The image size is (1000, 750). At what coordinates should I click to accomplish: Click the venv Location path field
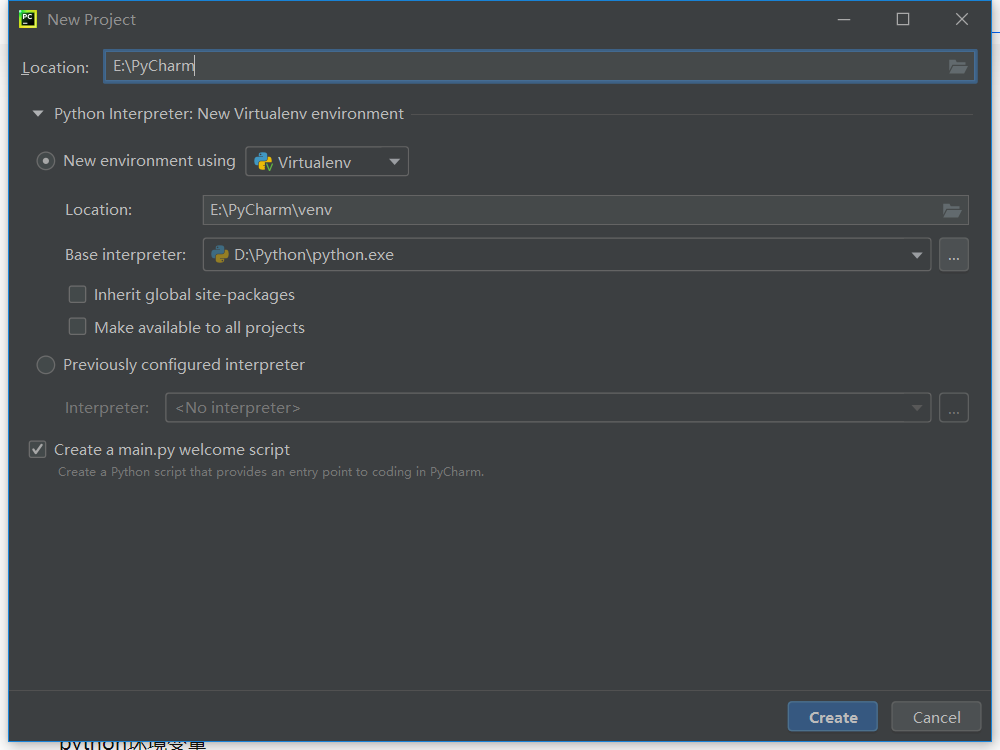pos(585,210)
